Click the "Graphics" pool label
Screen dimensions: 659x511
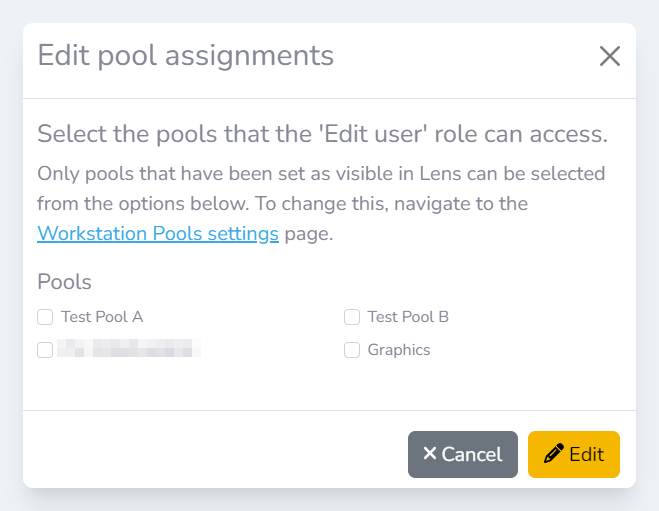point(399,350)
